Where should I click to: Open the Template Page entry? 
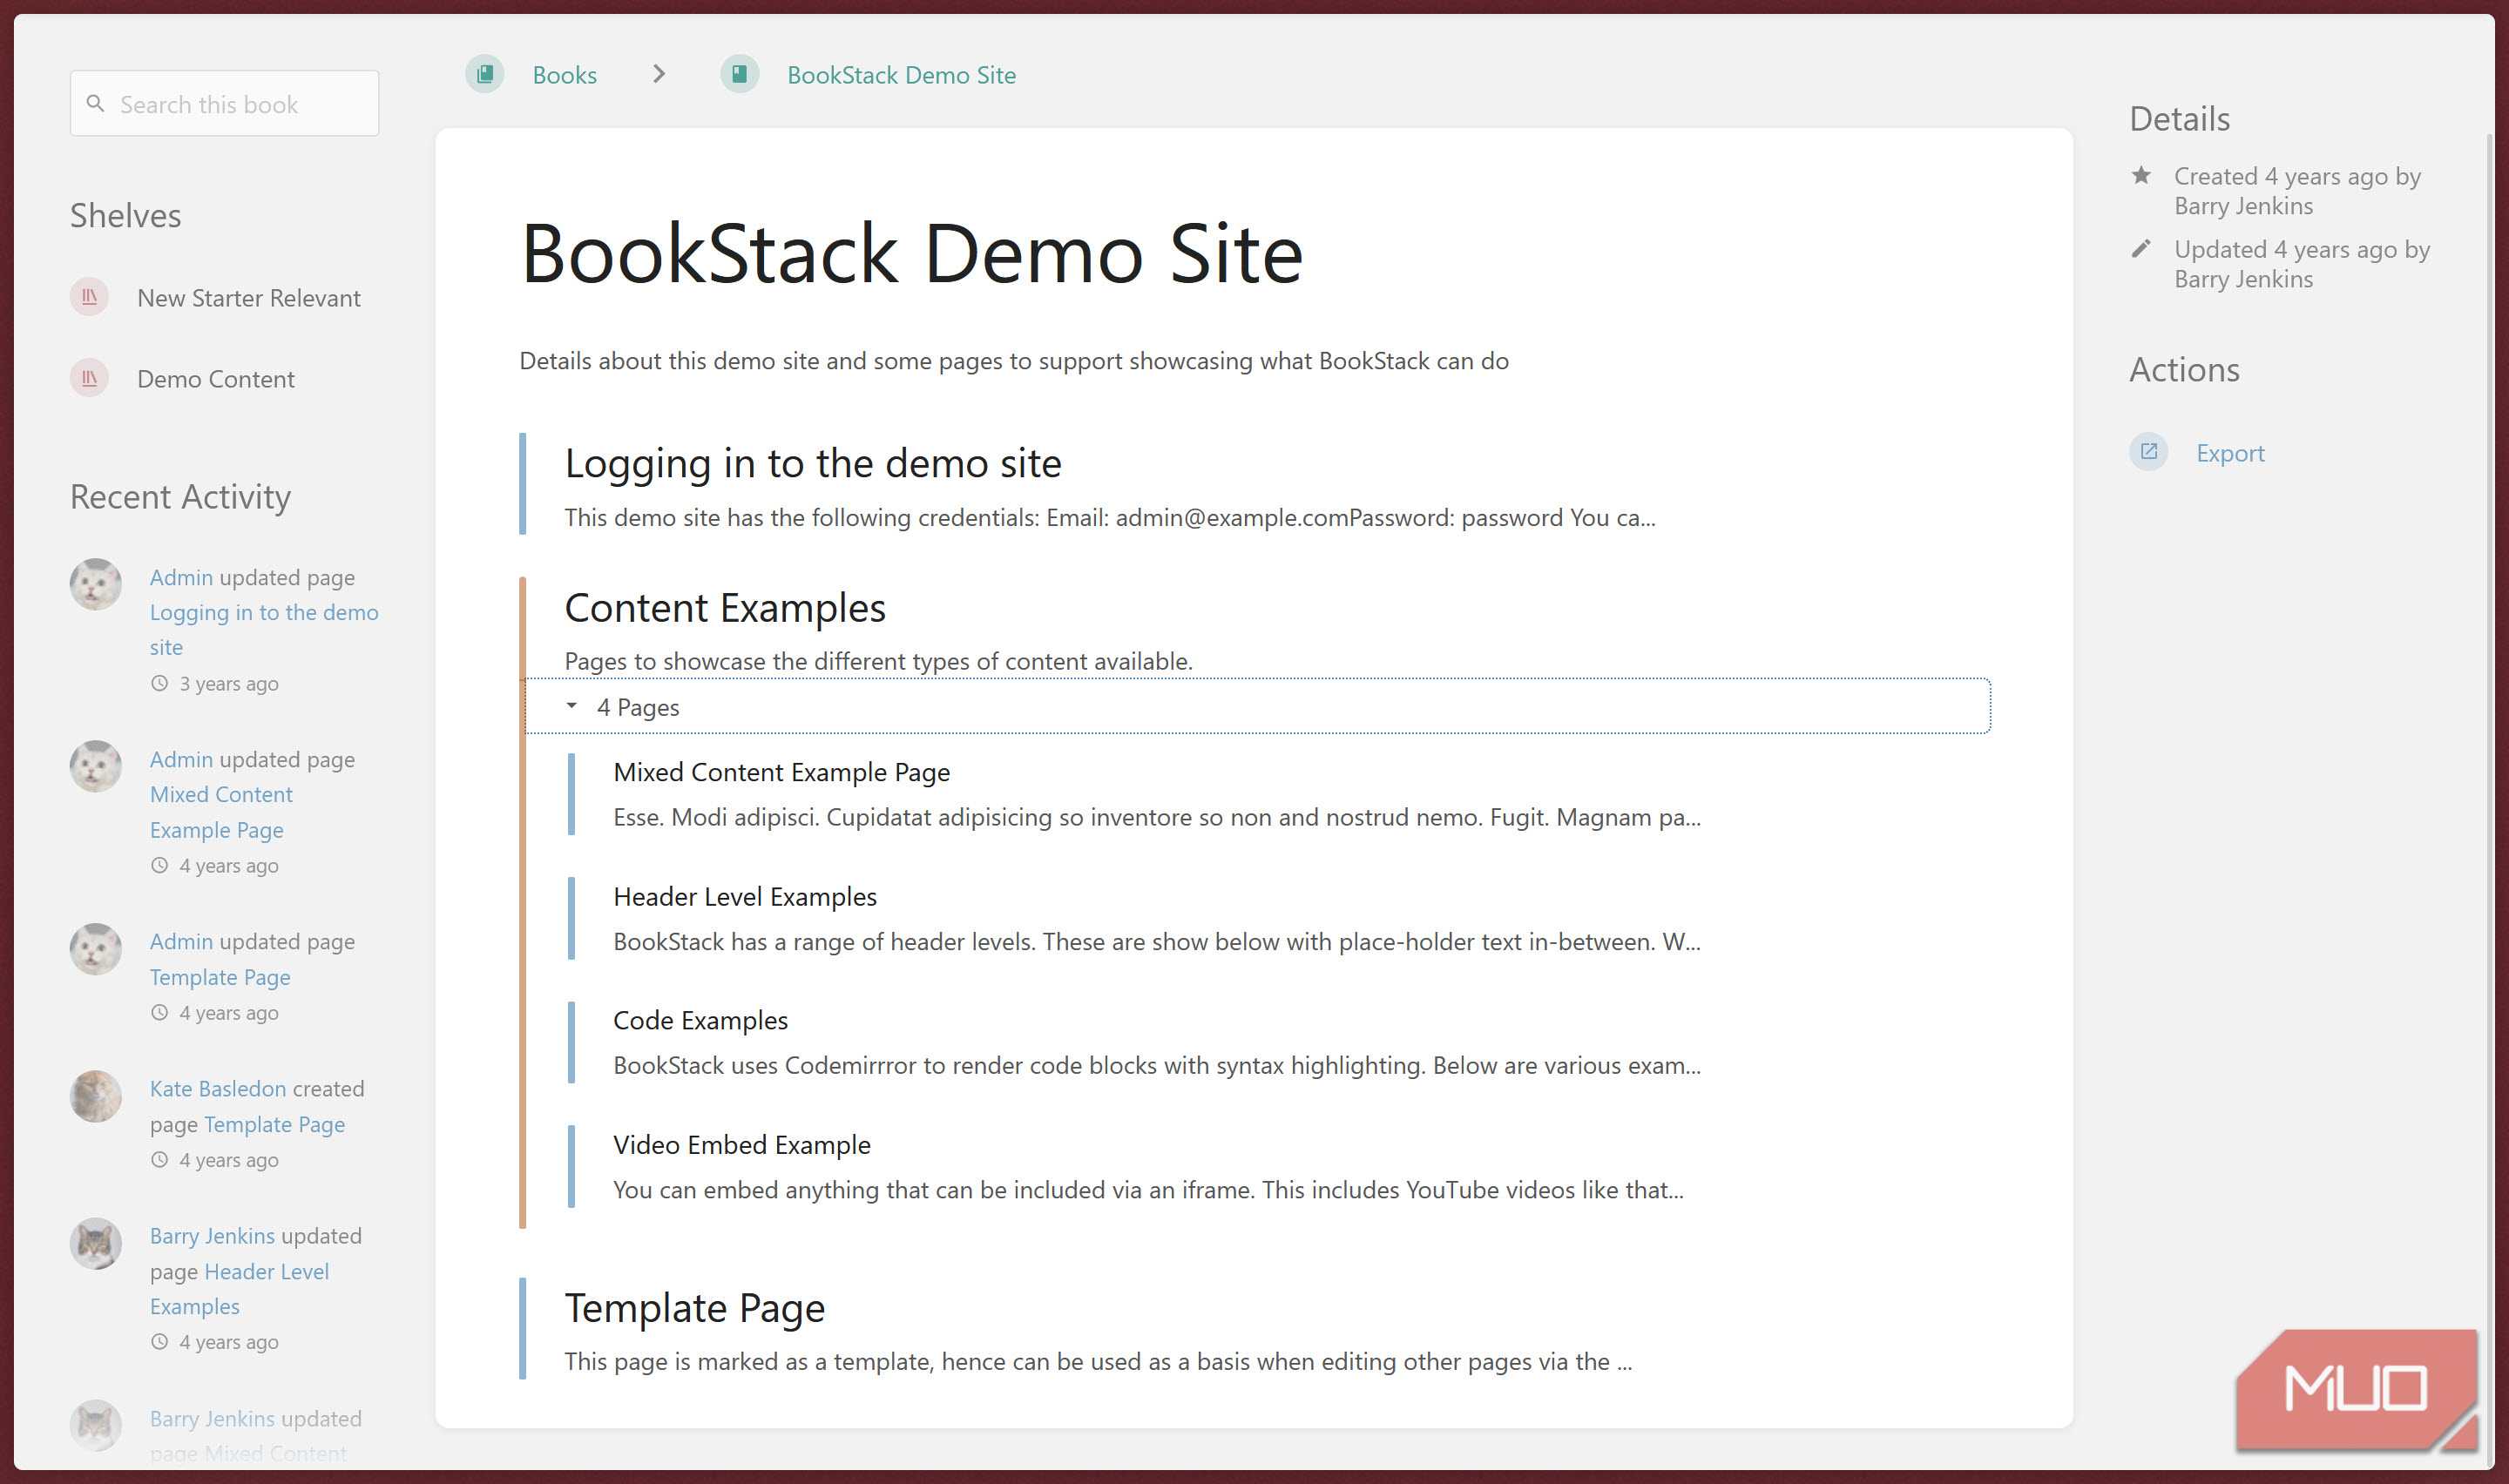click(x=694, y=1308)
